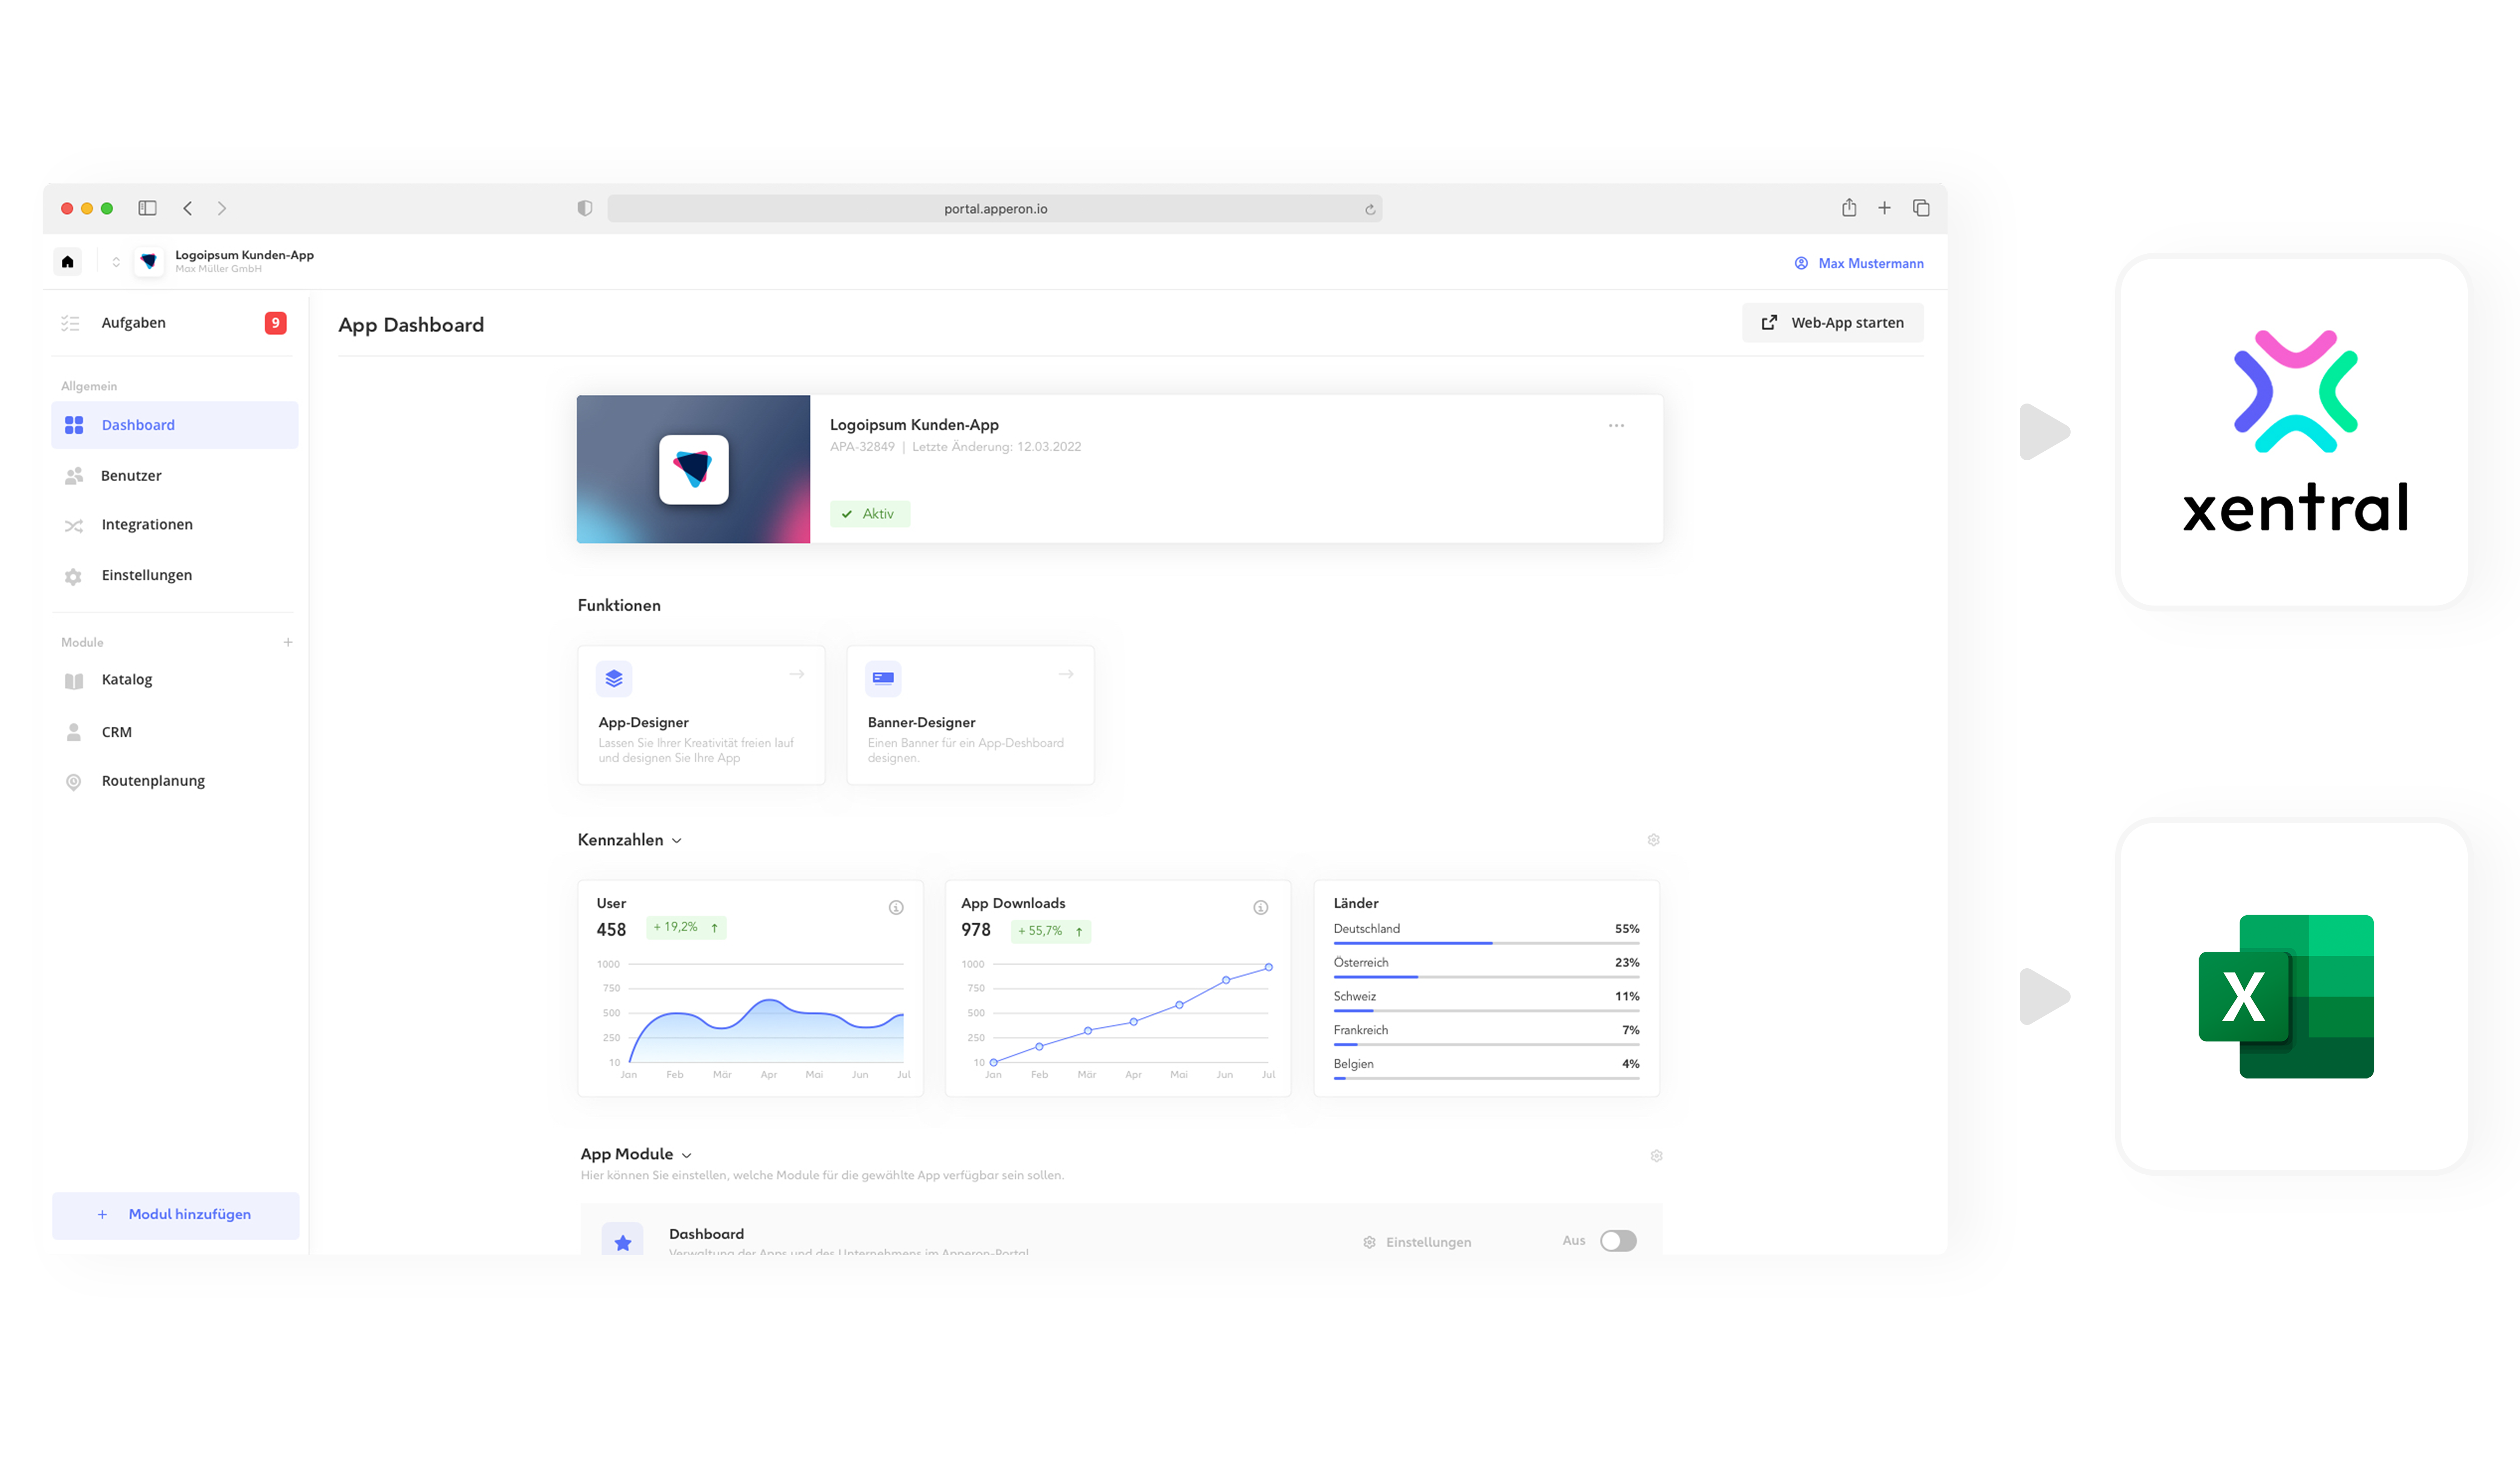Click the Excel integration logo tile

(x=2293, y=996)
